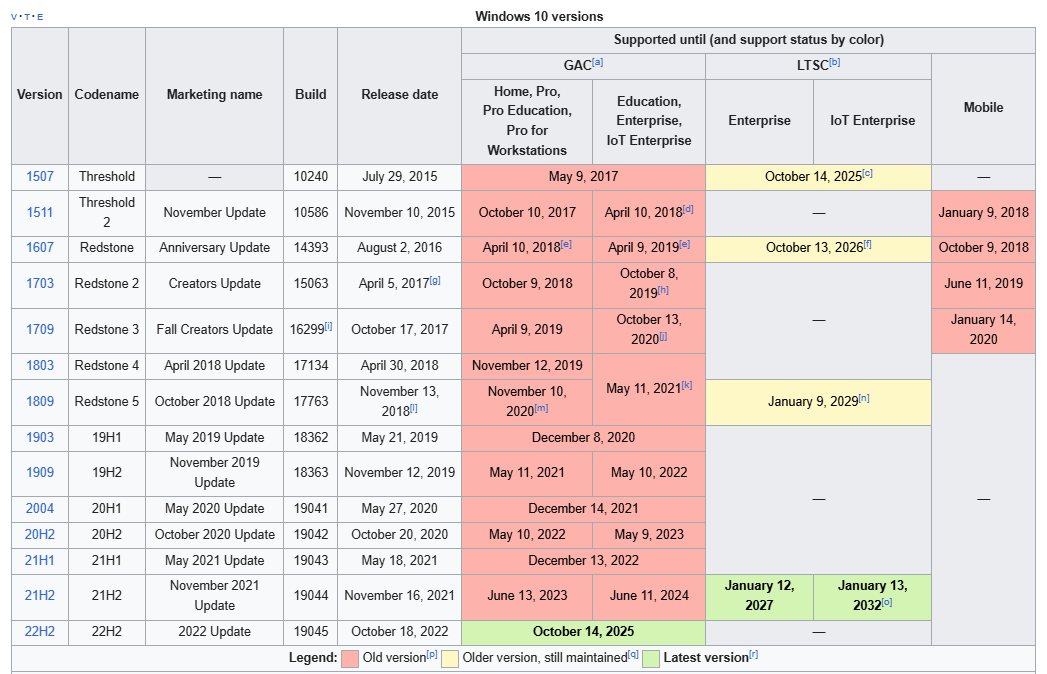The height and width of the screenshot is (674, 1047).
Task: Open the version 1809 link
Action: pyautogui.click(x=39, y=401)
